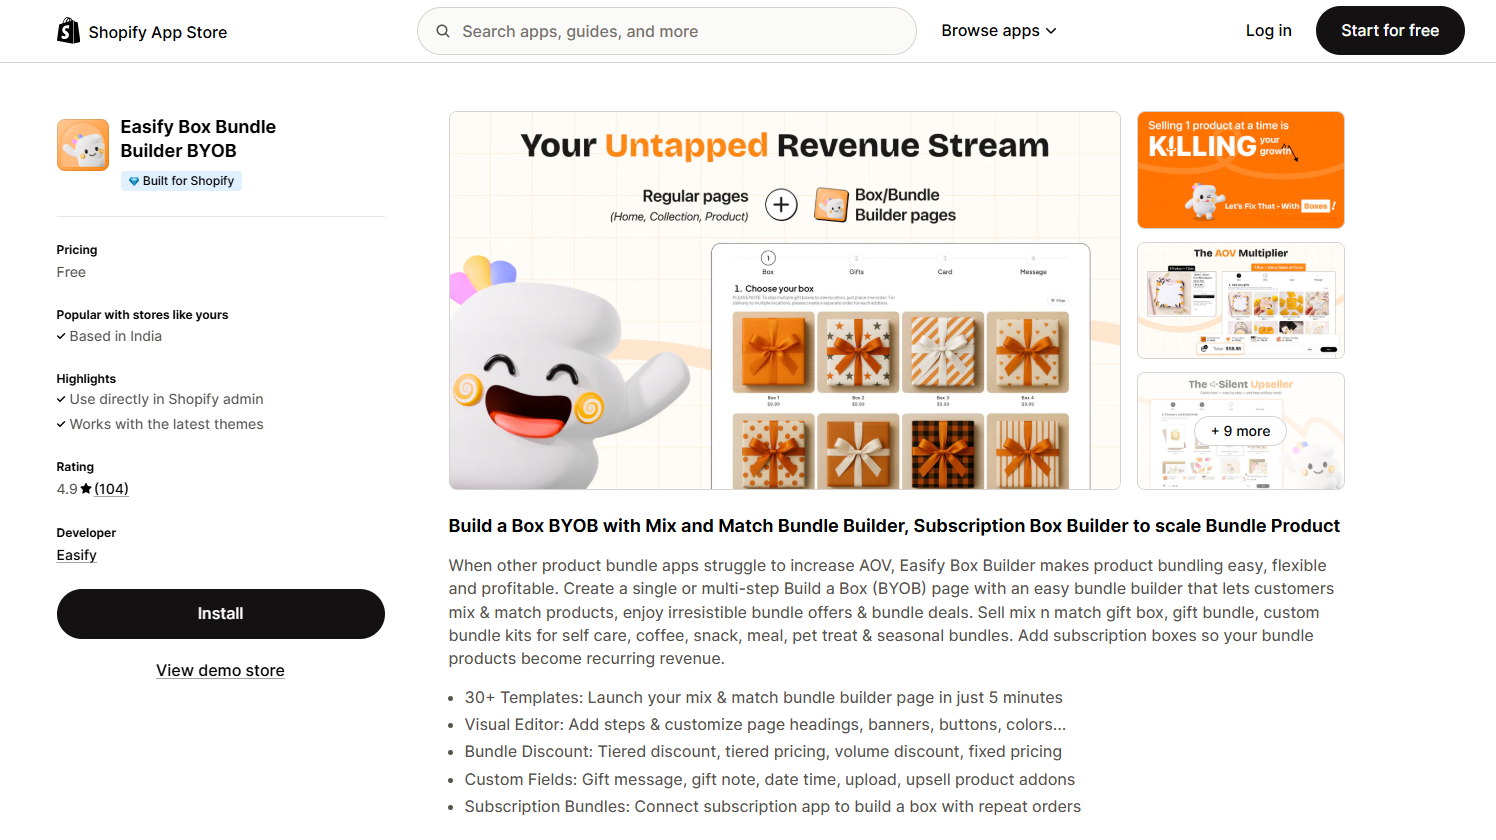The height and width of the screenshot is (840, 1496).
Task: Click the Easify icon beside Box/Bundle Builder pages
Action: click(831, 205)
